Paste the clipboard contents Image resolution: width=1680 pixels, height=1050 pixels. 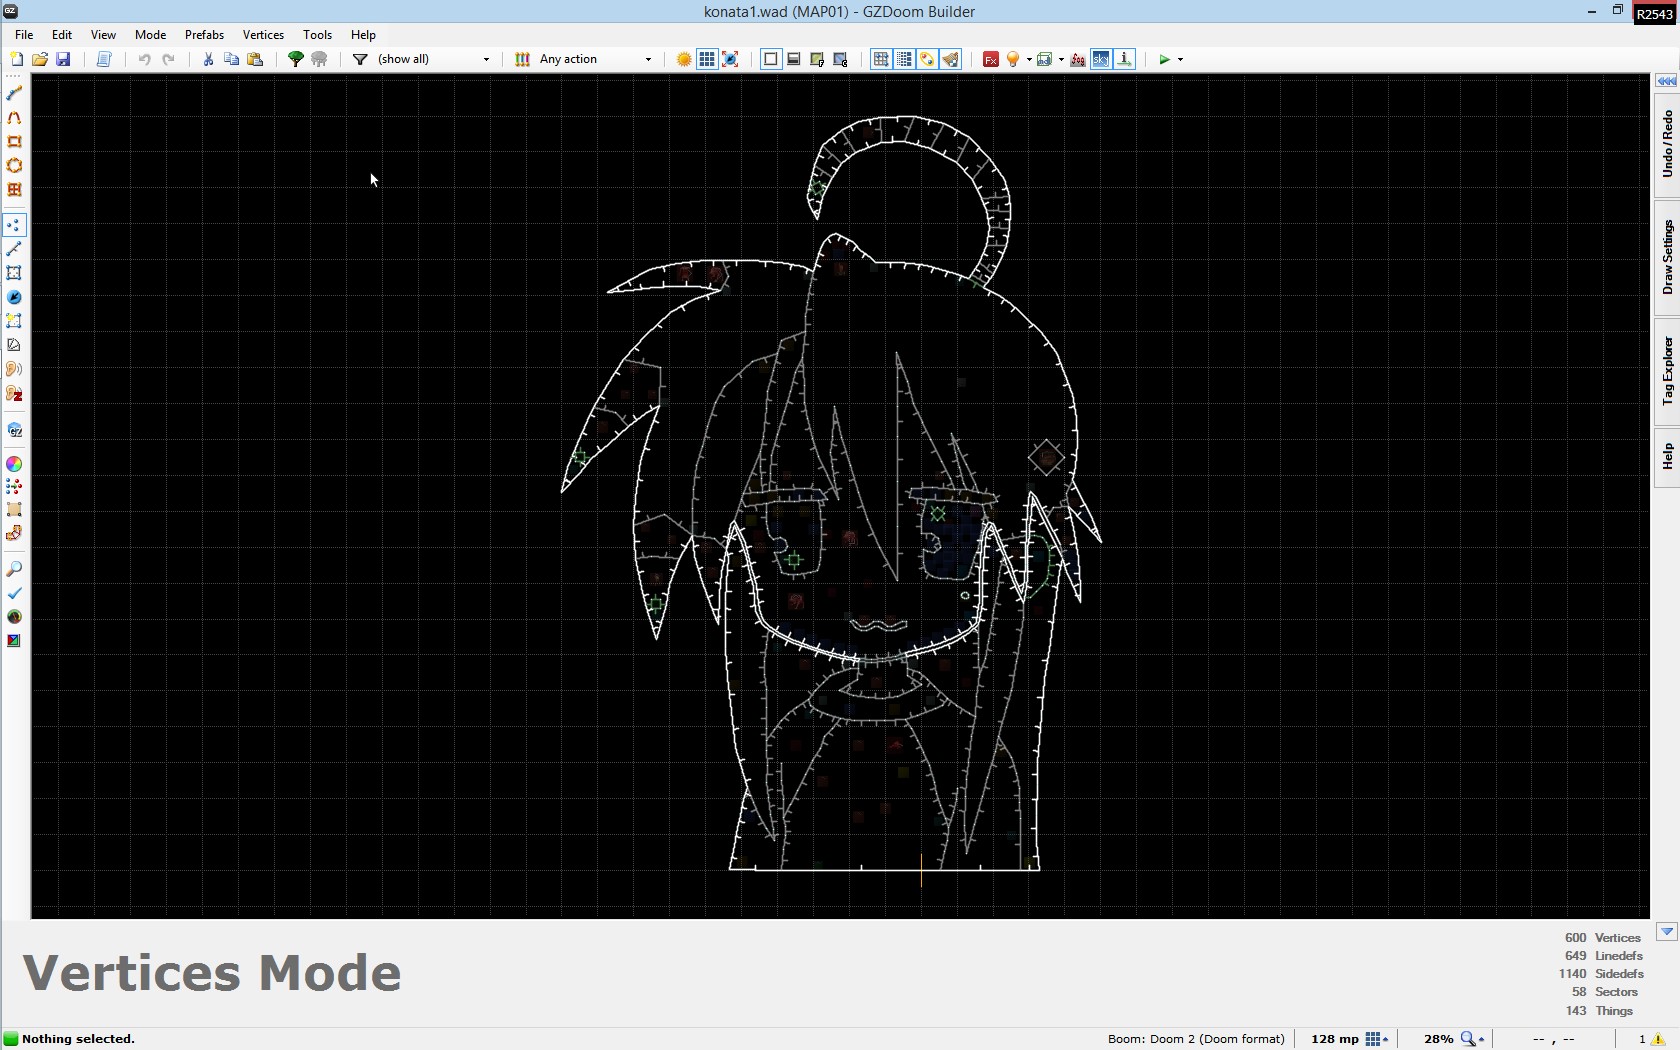tap(255, 59)
